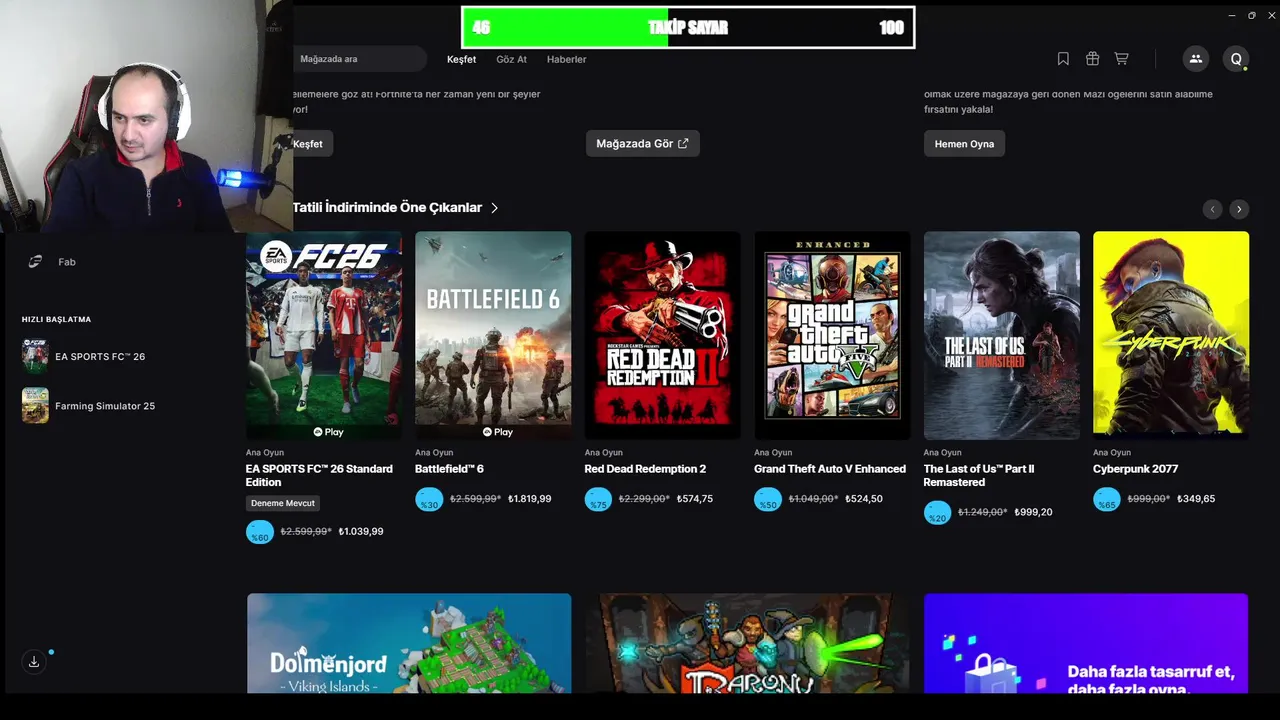Open The Last of Us Part II Remastered title
Viewport: 1280px width, 720px height.
(x=979, y=475)
